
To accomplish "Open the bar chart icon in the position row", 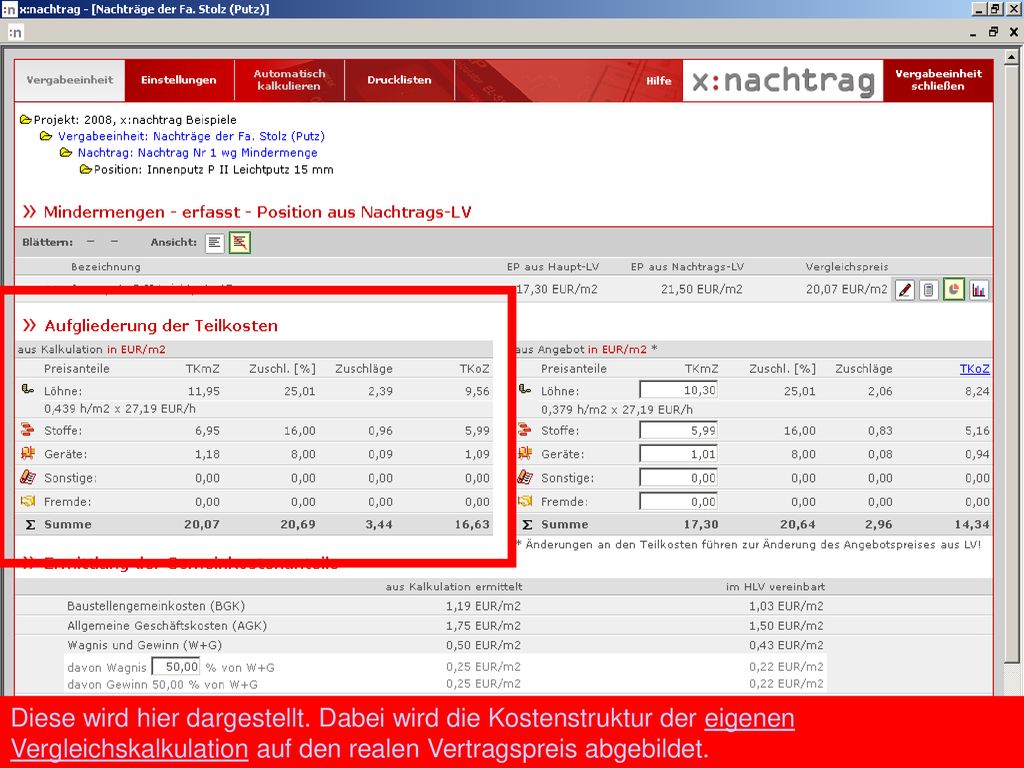I will [x=978, y=290].
